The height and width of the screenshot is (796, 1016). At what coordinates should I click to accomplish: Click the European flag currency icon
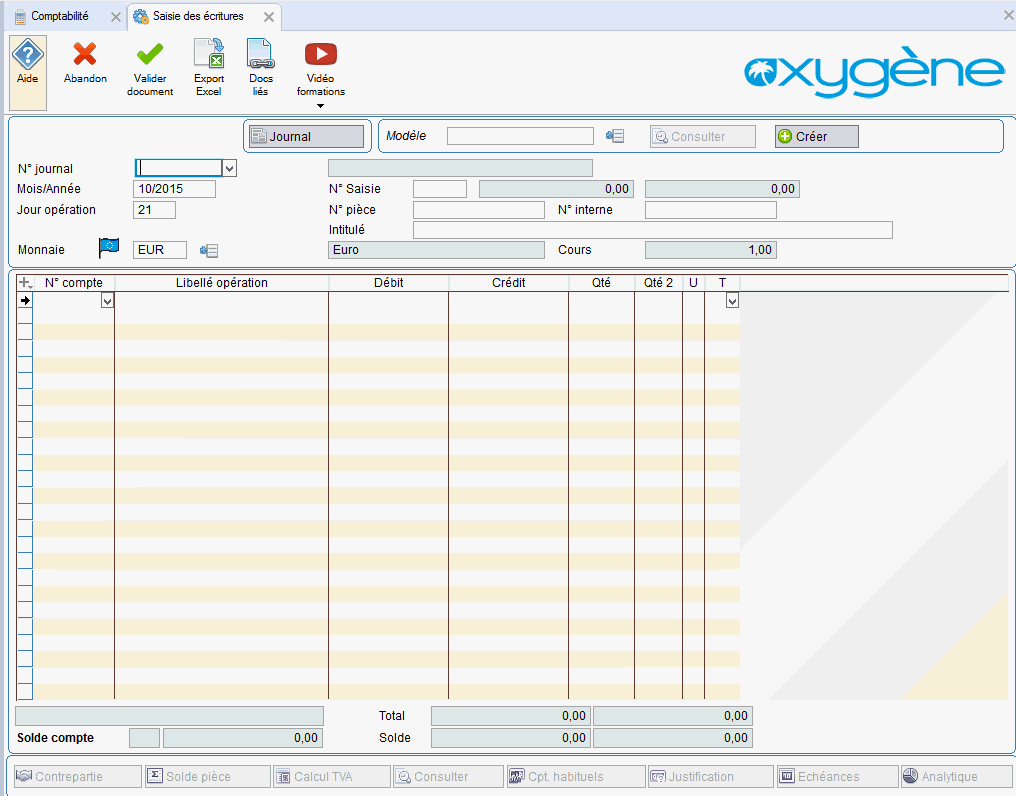point(109,249)
